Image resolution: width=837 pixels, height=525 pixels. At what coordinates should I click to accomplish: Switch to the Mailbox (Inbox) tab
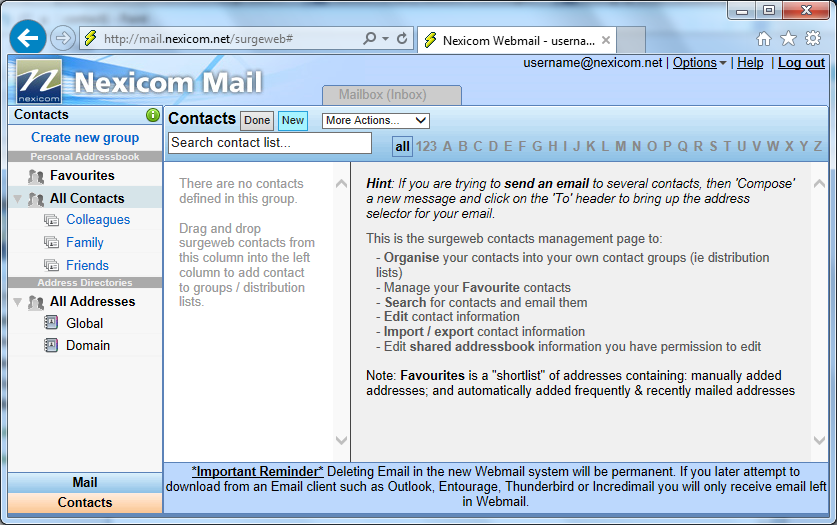[391, 95]
